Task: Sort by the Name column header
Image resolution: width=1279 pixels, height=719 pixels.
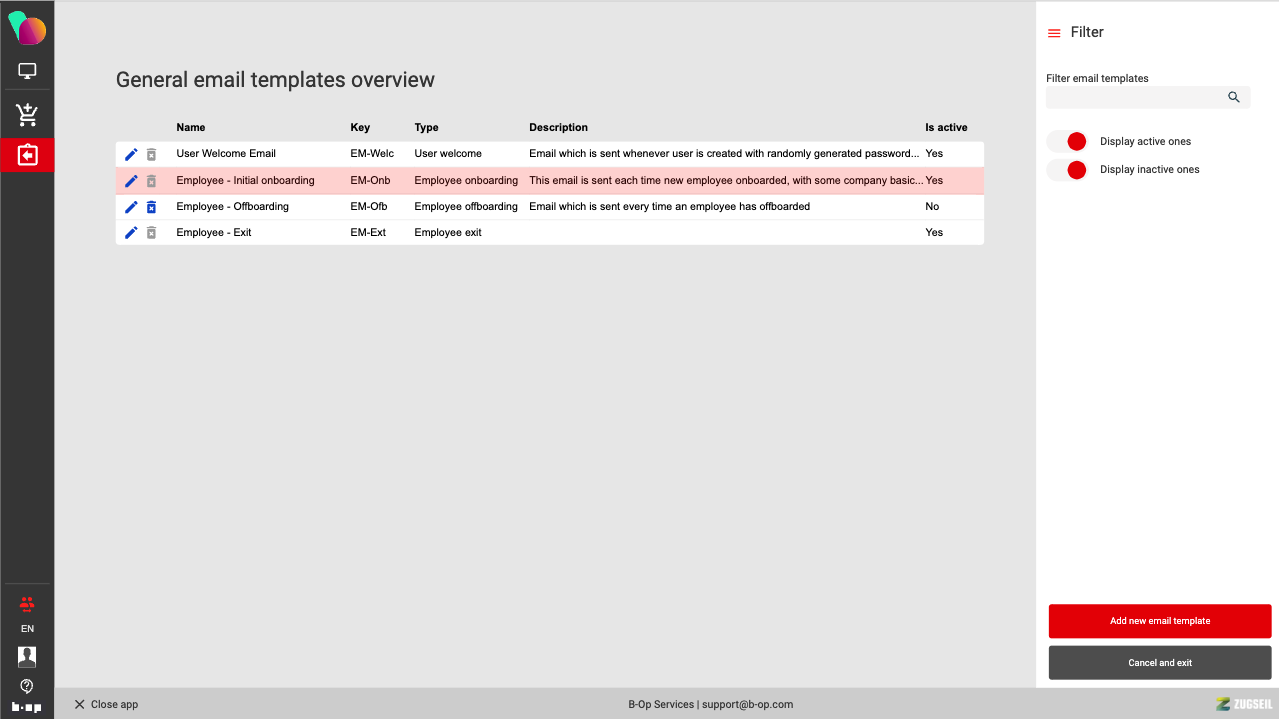Action: tap(191, 128)
